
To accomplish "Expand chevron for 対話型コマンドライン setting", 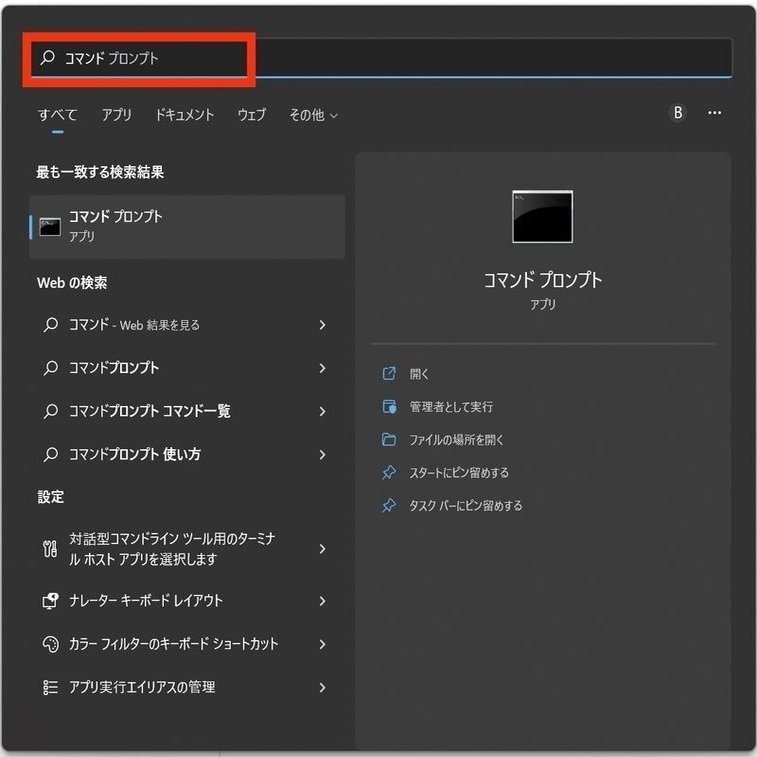I will click(x=322, y=549).
